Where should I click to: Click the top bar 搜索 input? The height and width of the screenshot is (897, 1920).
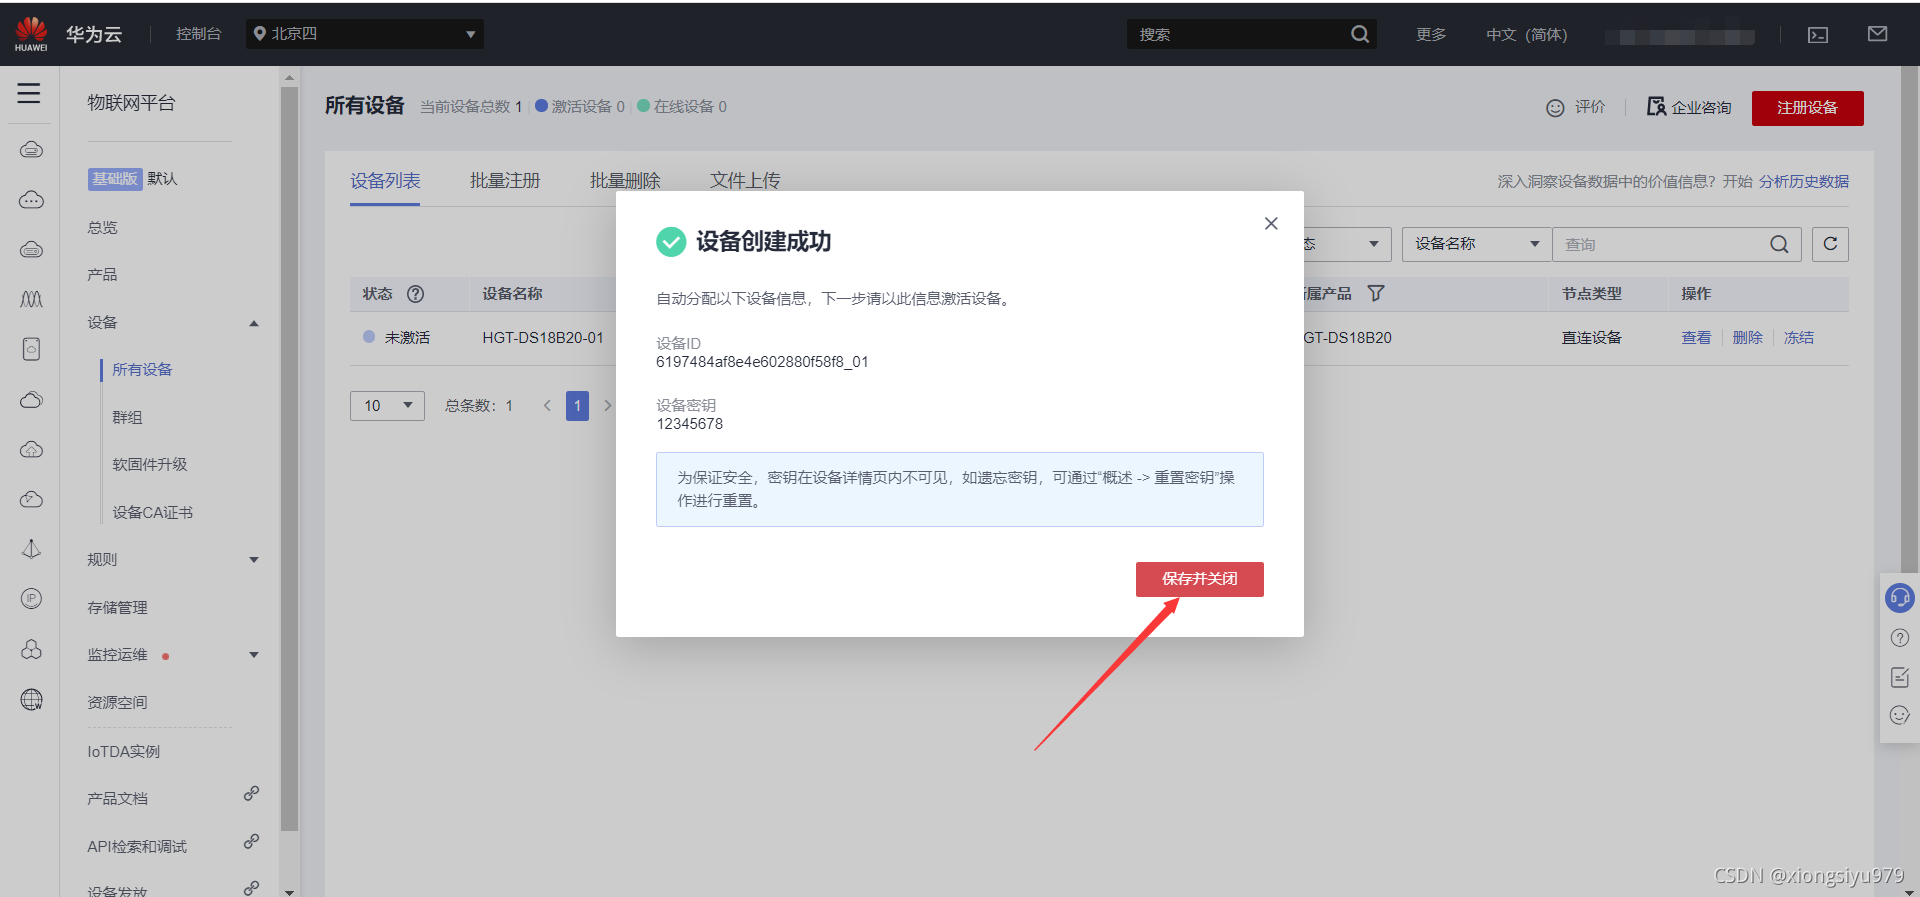[1239, 34]
